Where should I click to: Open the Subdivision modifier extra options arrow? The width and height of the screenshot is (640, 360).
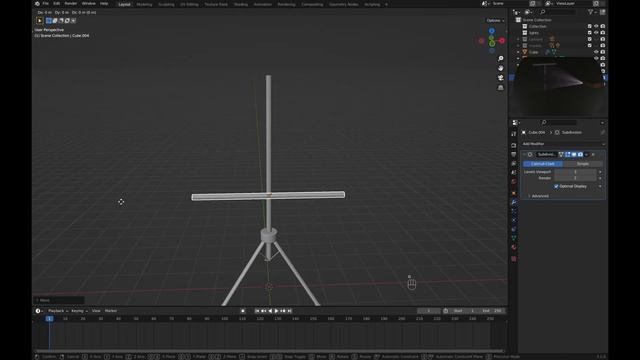(587, 155)
